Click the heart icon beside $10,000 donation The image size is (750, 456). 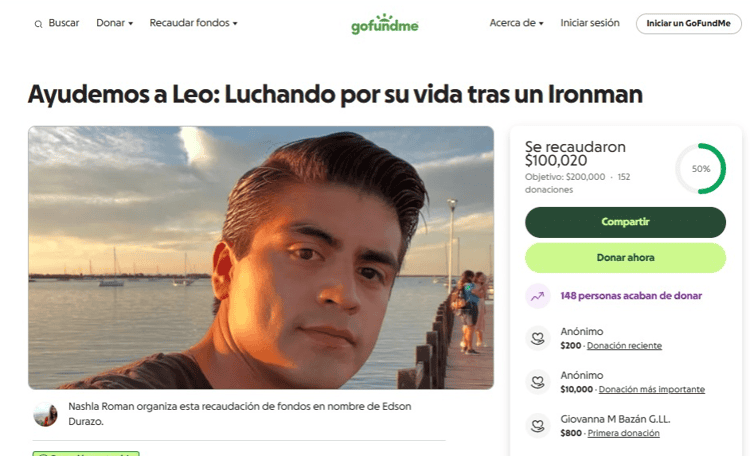pyautogui.click(x=538, y=382)
